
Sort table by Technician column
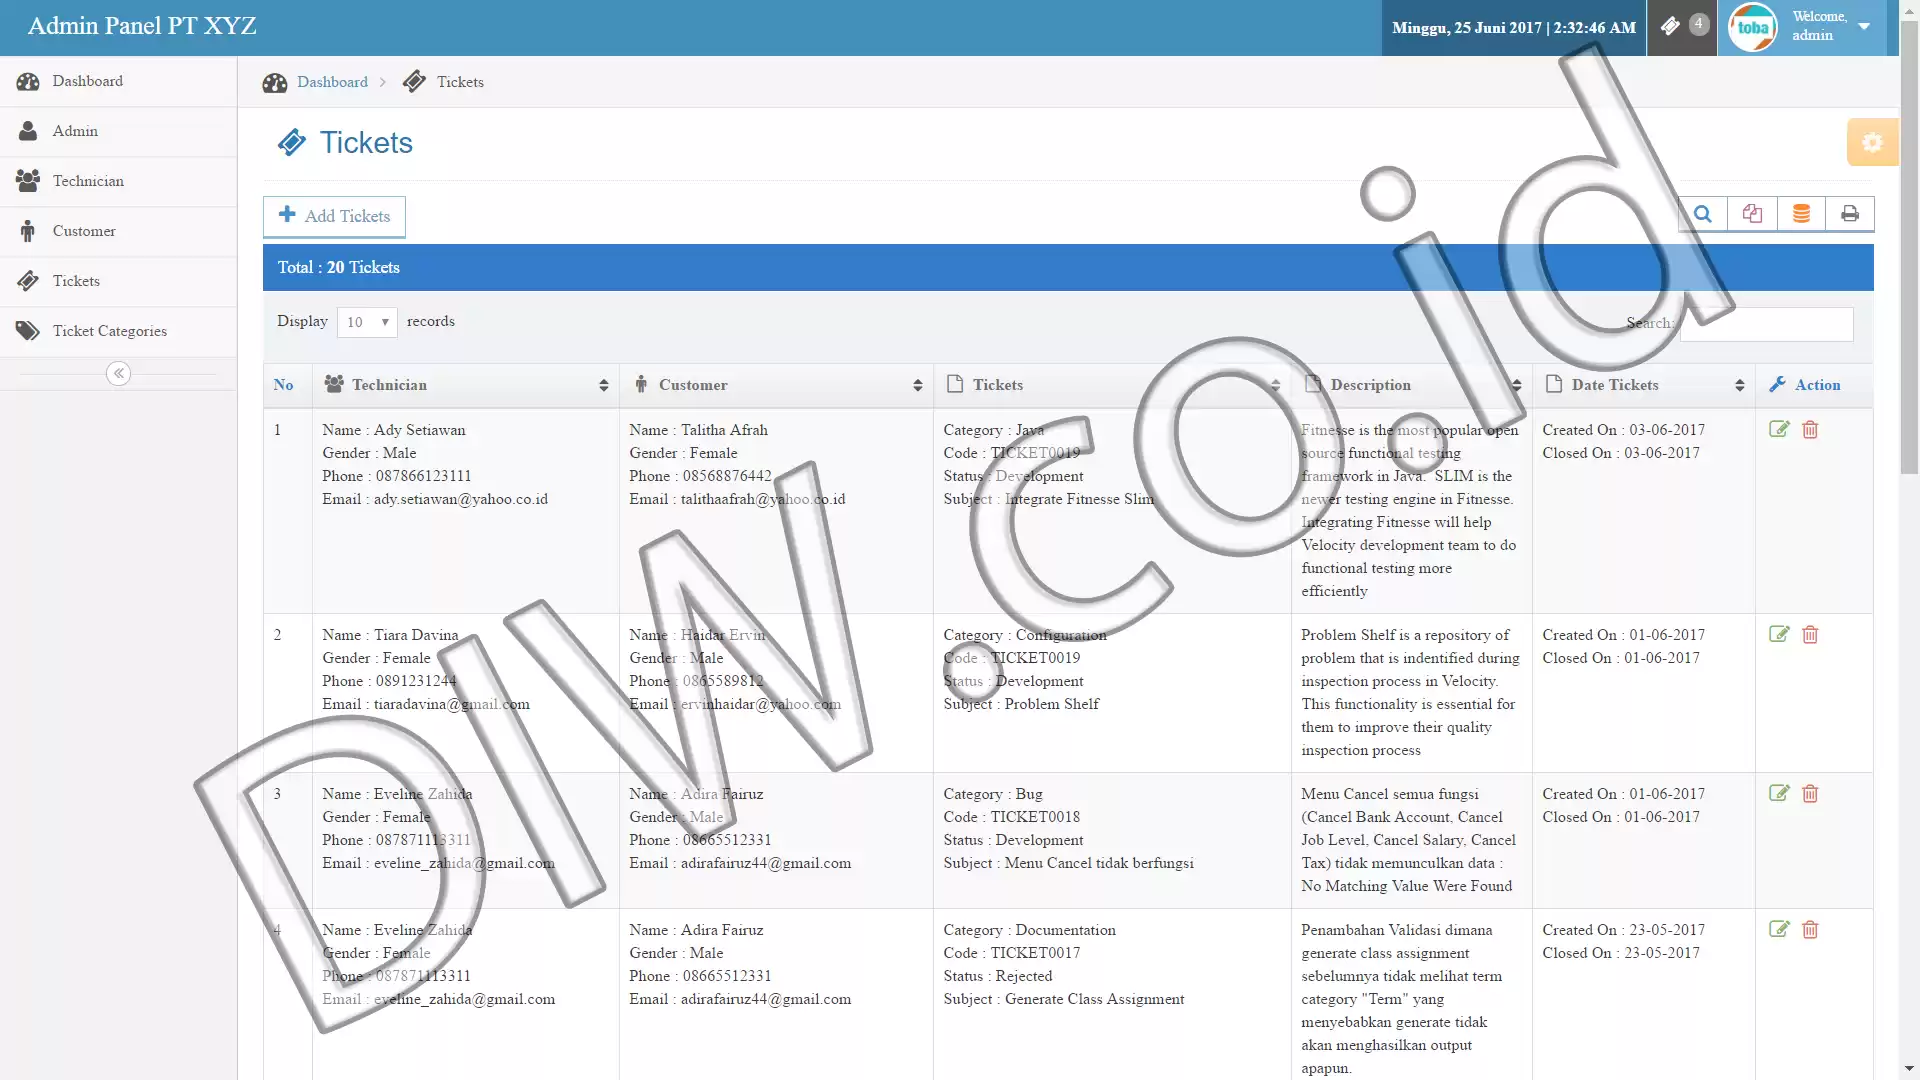tap(466, 385)
